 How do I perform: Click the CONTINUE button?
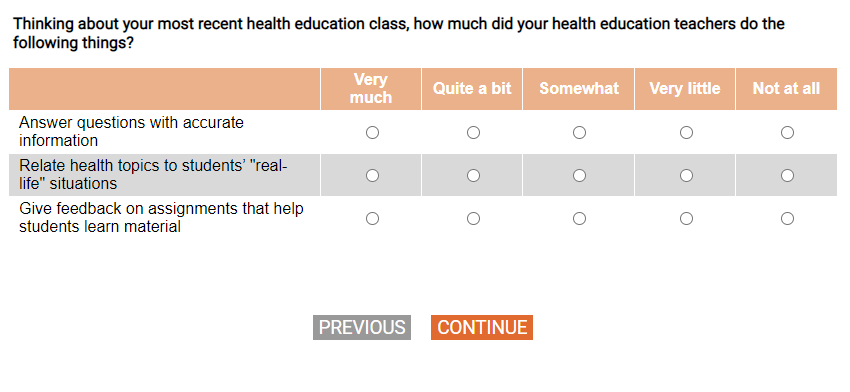point(482,327)
